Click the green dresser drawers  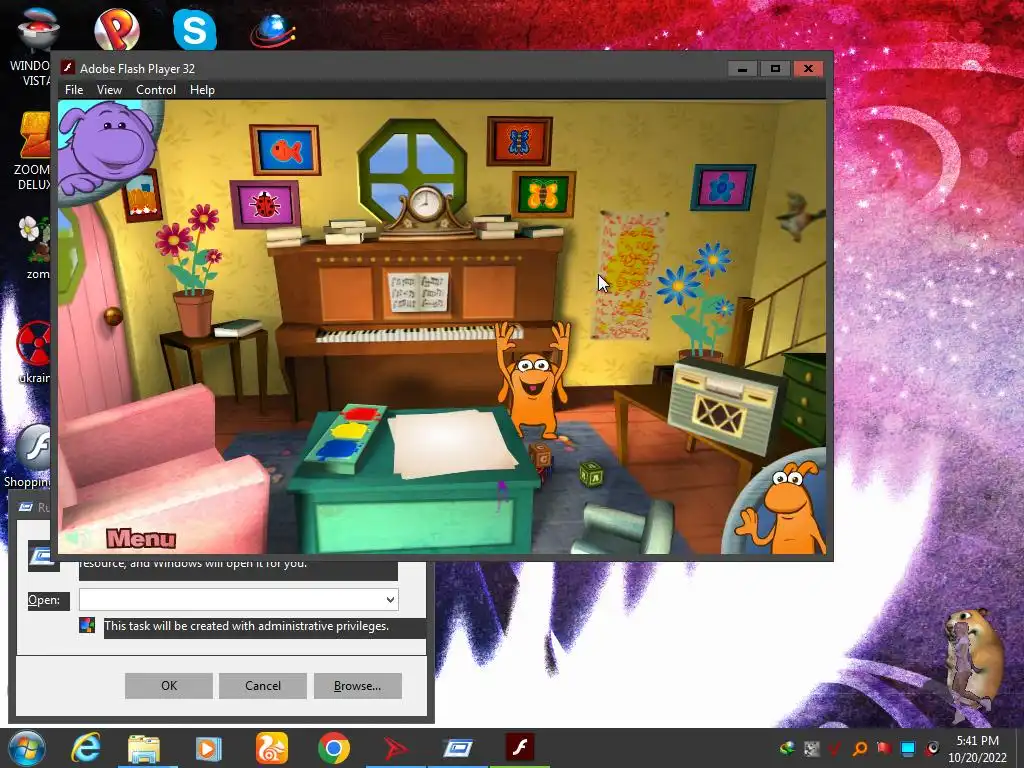pos(805,398)
